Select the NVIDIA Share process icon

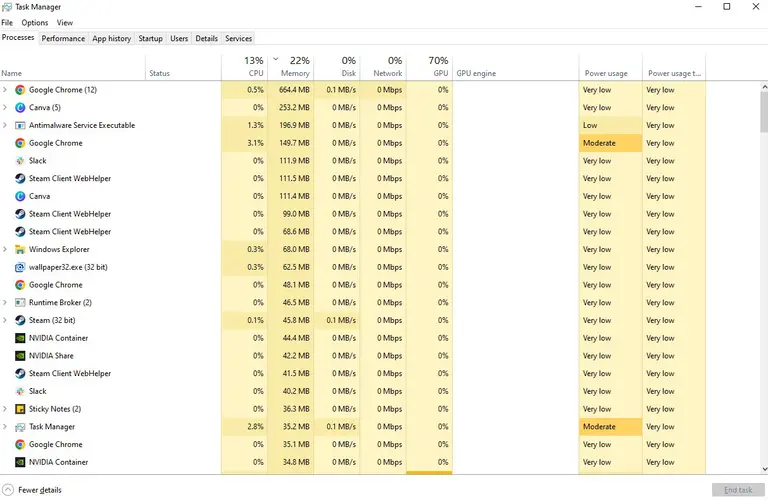tap(20, 356)
